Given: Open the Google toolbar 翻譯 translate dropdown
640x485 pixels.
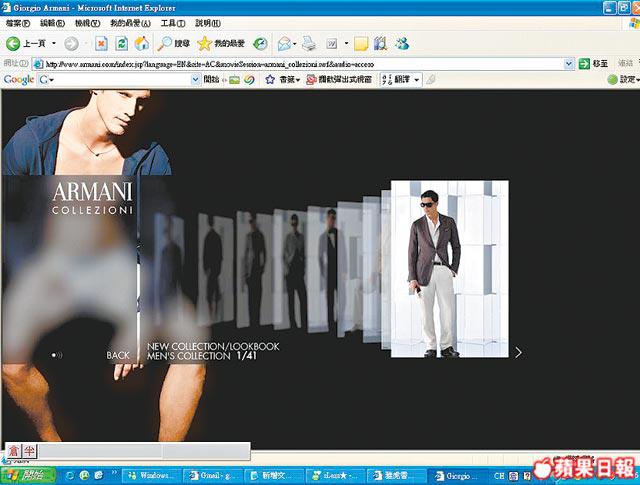Looking at the screenshot, I should click(401, 80).
